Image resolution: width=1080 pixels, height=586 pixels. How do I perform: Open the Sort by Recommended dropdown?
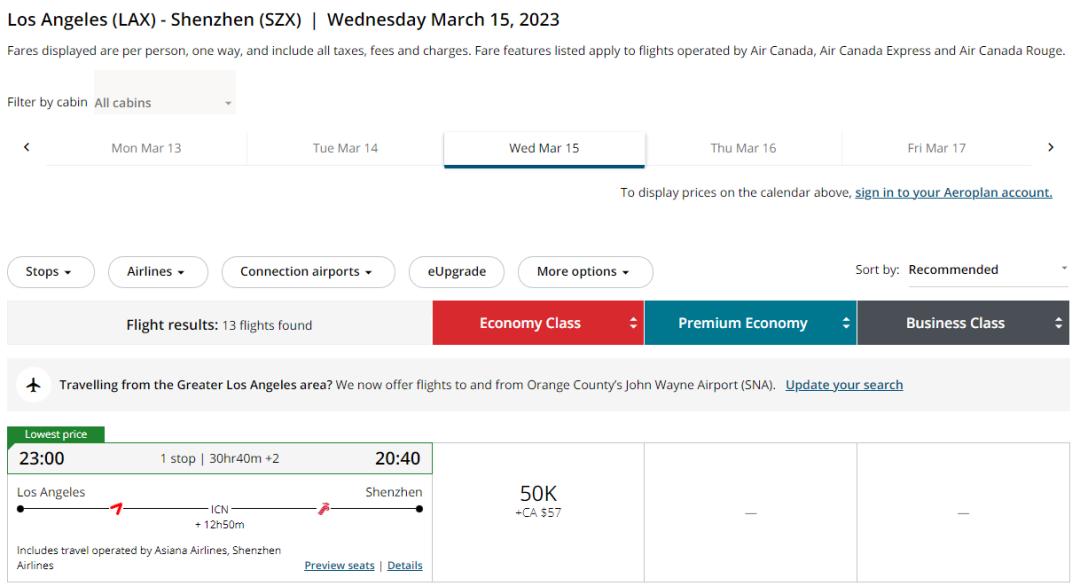point(987,270)
